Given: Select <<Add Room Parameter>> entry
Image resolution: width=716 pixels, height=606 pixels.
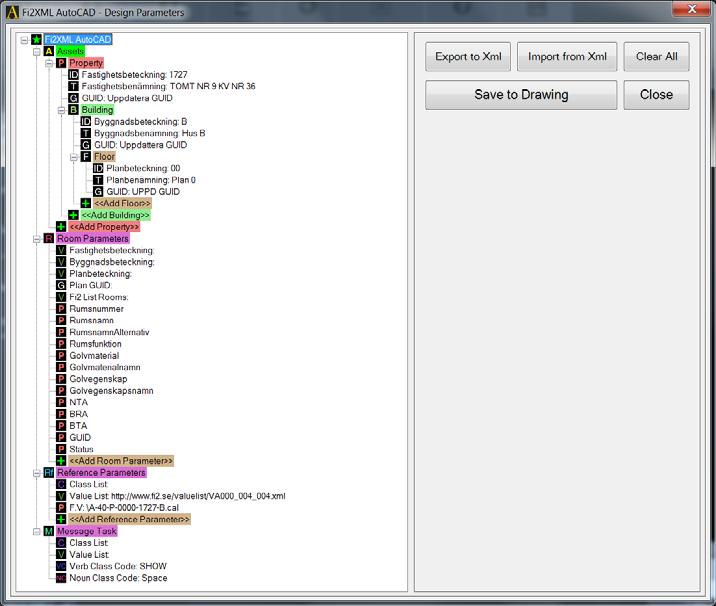Looking at the screenshot, I should pyautogui.click(x=121, y=461).
